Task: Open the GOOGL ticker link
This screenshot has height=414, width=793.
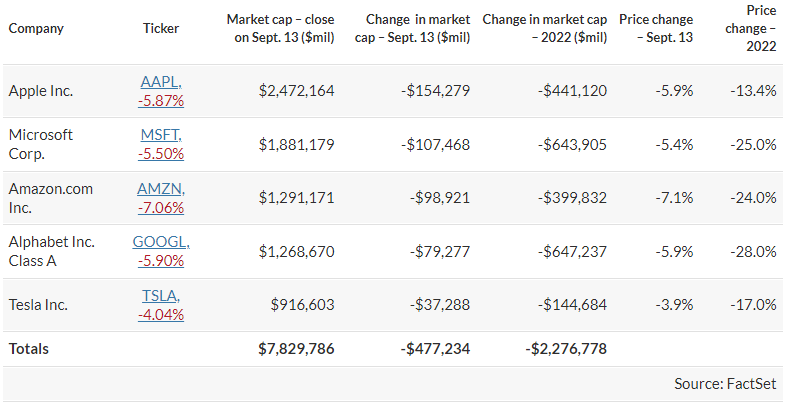Action: pos(161,242)
